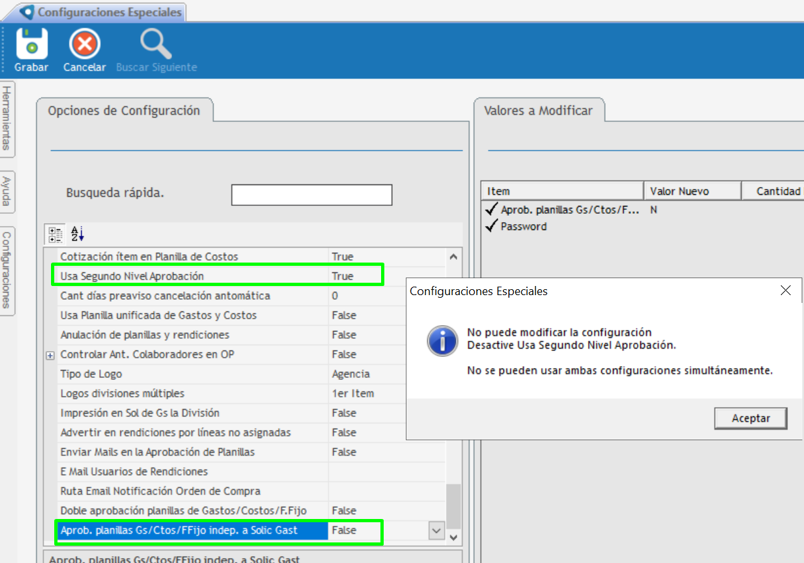The height and width of the screenshot is (563, 804).
Task: Click scroll up arrow in options list
Action: pos(453,257)
